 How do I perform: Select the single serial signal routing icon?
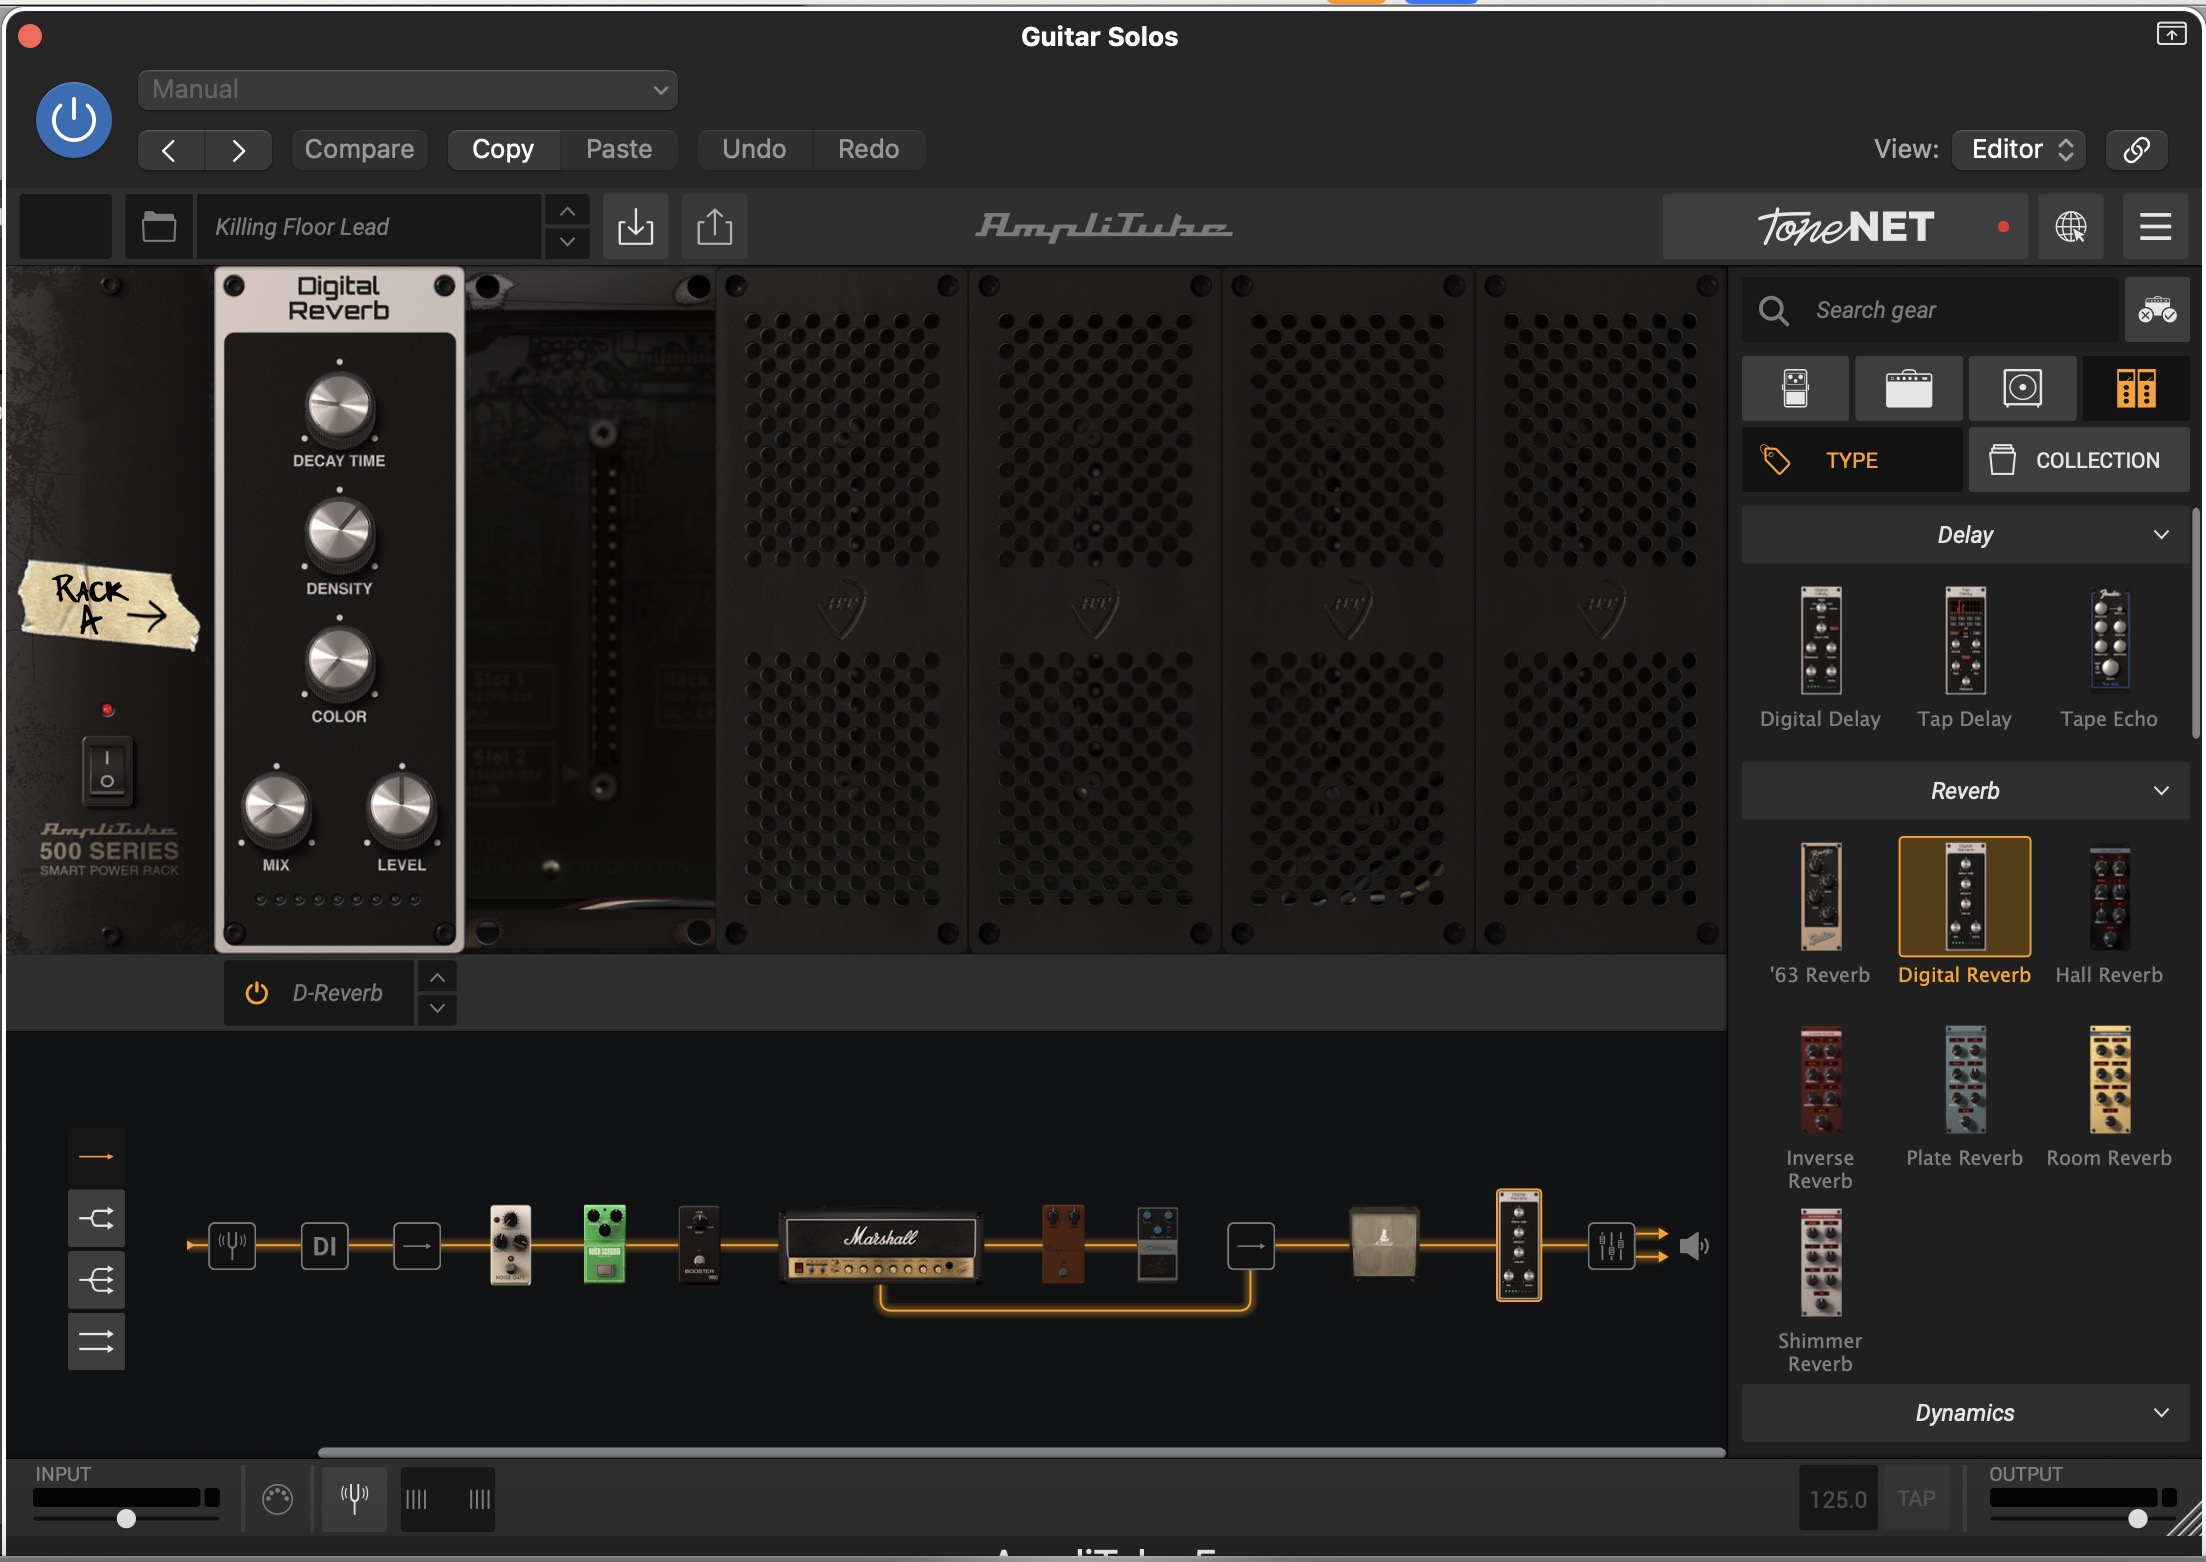pyautogui.click(x=96, y=1157)
